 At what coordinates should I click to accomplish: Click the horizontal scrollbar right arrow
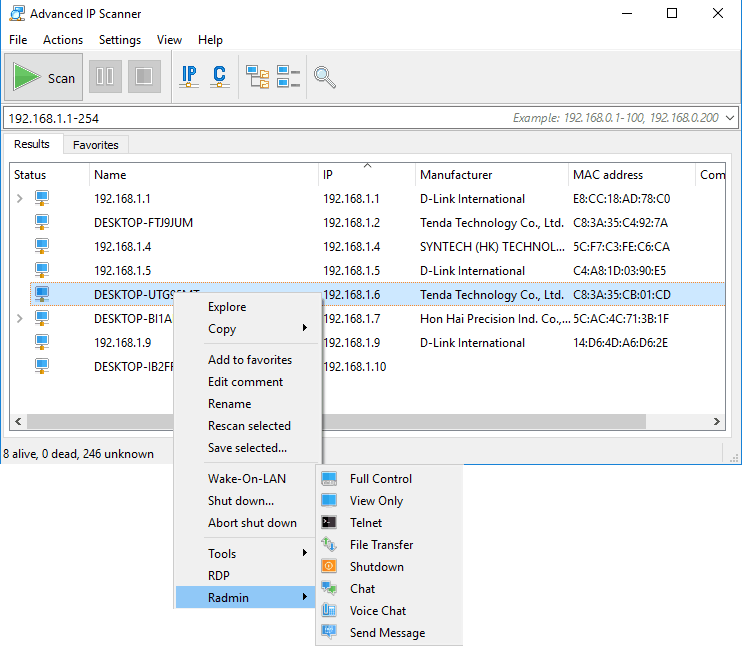[x=716, y=421]
